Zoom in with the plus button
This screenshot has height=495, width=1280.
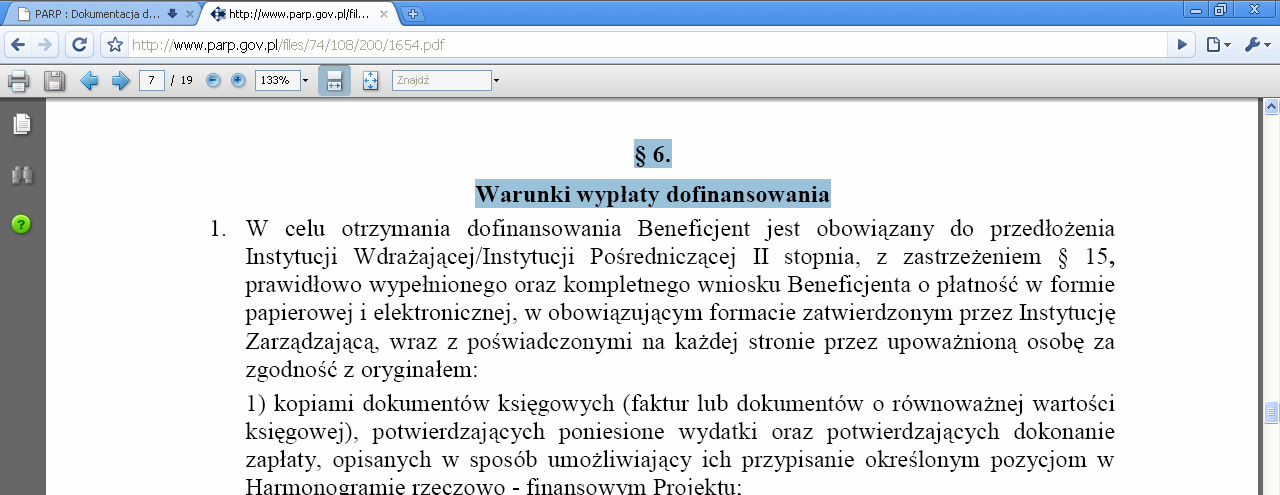pos(238,80)
